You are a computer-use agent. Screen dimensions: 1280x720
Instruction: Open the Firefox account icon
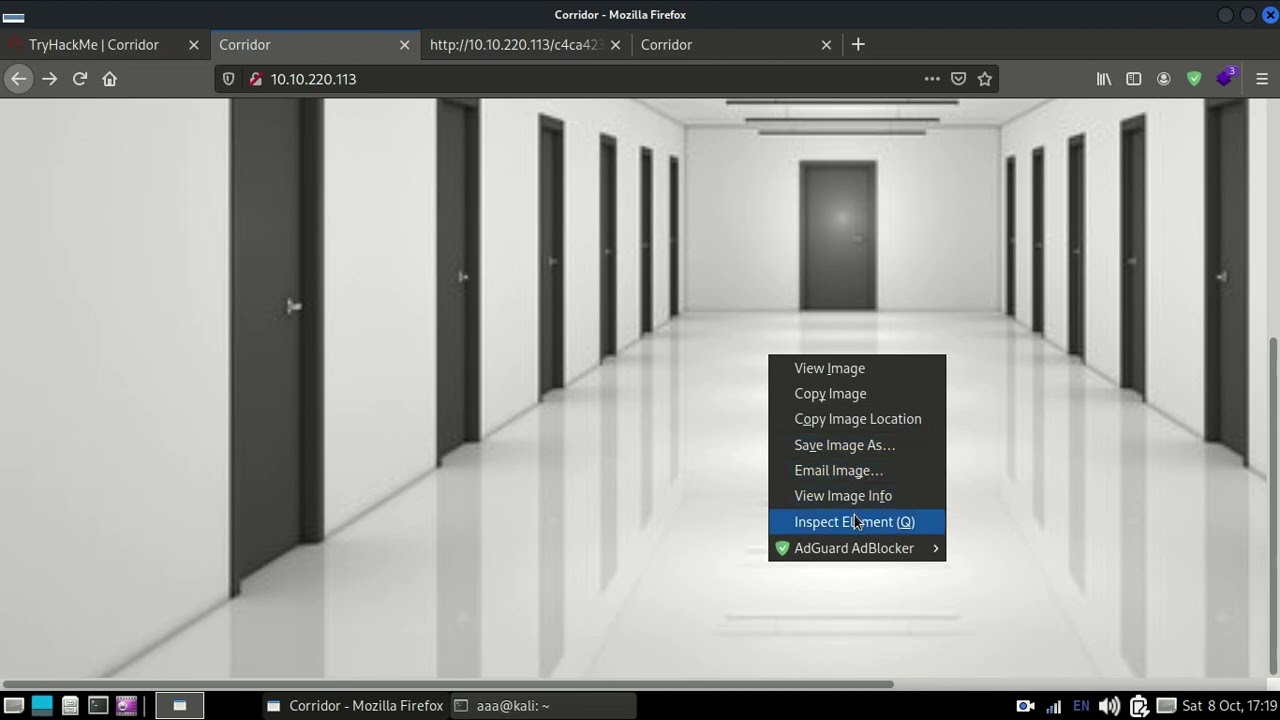click(1164, 79)
